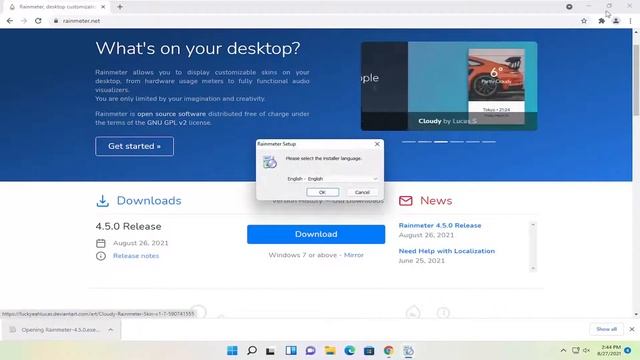
Task: Close the Rainmeter Setup dialog
Action: click(377, 144)
